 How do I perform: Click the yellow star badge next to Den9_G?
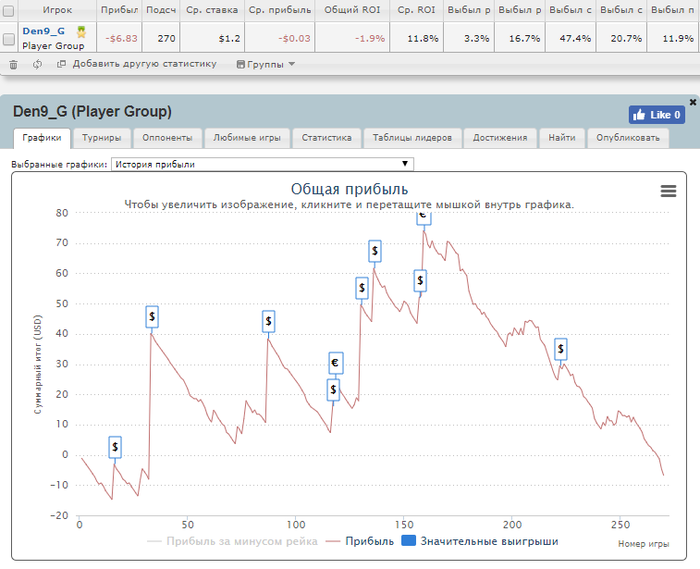tap(81, 32)
